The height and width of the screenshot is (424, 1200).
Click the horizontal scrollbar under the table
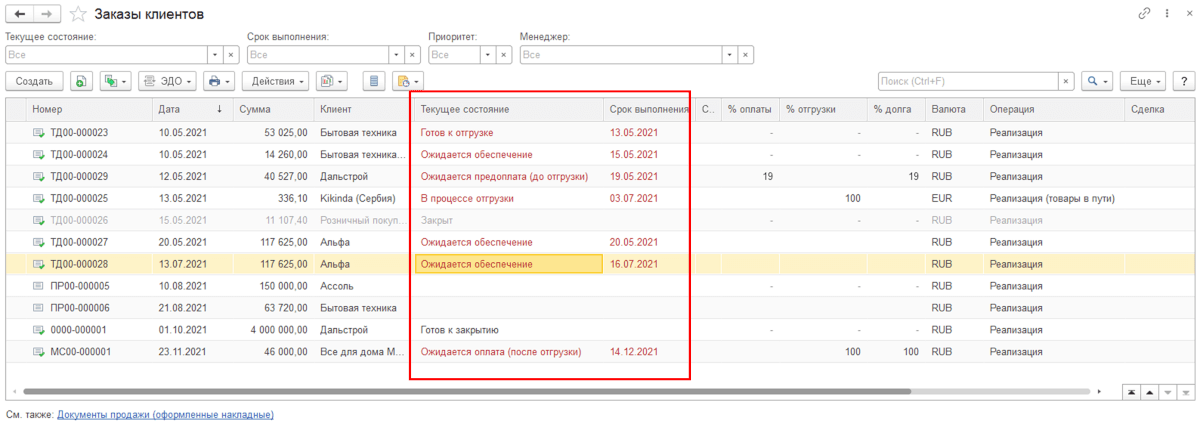(466, 391)
